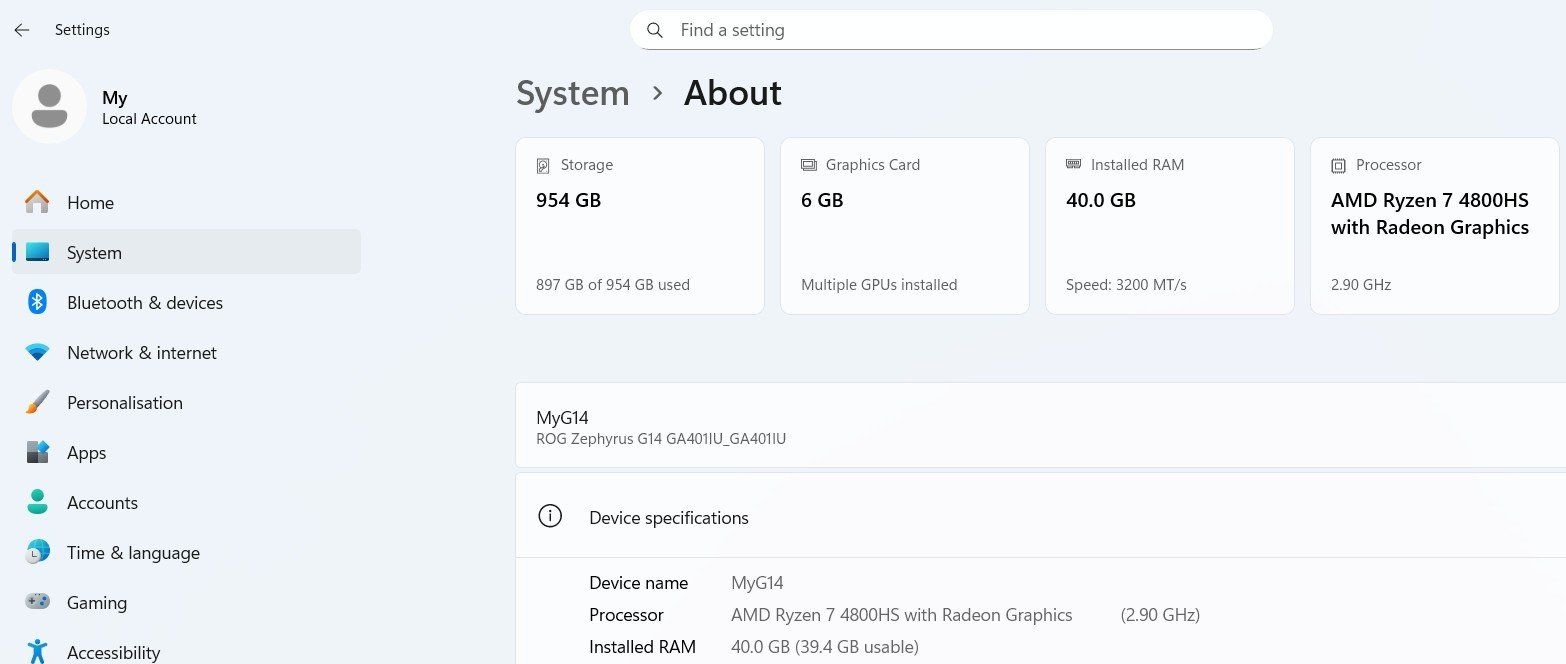
Task: Click the Graphics Card icon
Action: (x=808, y=165)
